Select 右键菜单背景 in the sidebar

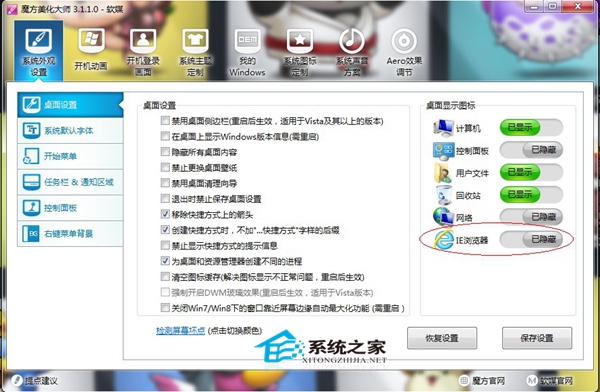(70, 234)
